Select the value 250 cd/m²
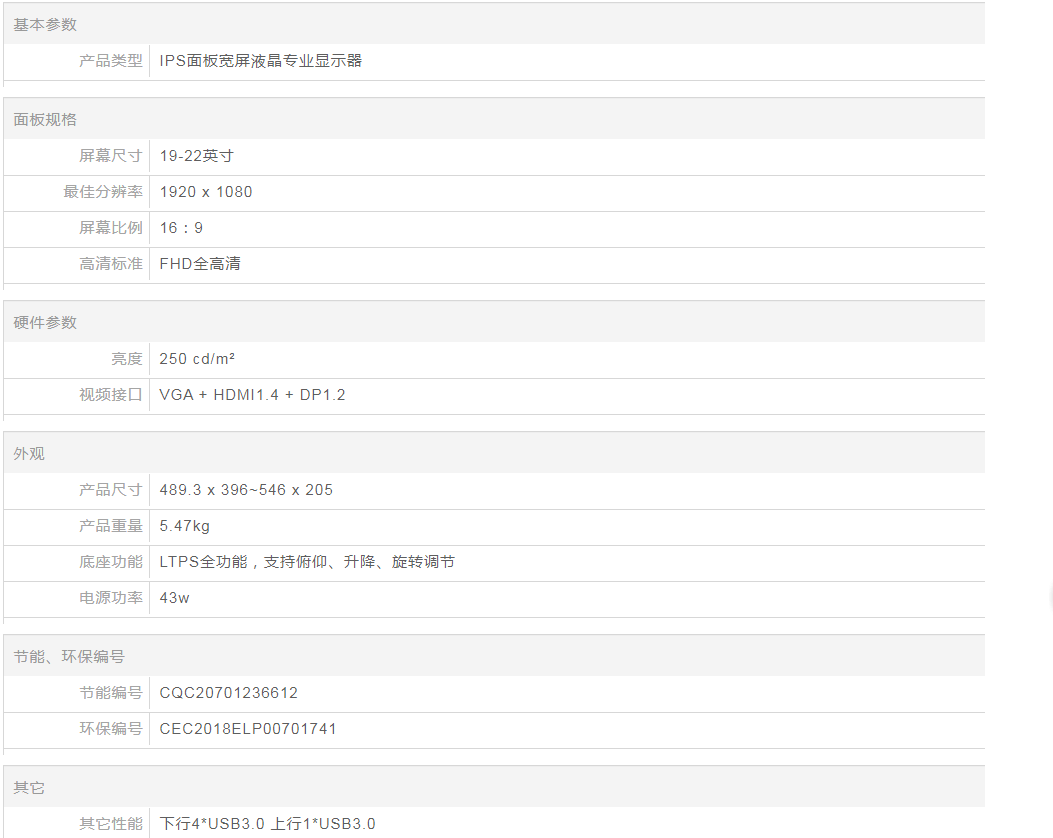1053x838 pixels. [197, 359]
